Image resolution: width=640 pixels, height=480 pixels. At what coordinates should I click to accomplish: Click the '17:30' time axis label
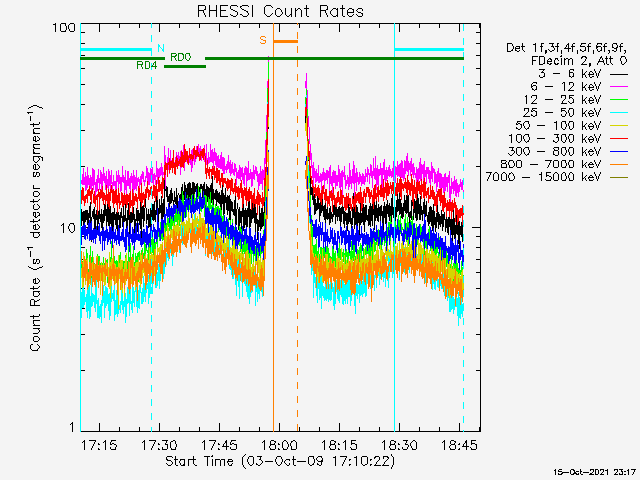point(159,445)
